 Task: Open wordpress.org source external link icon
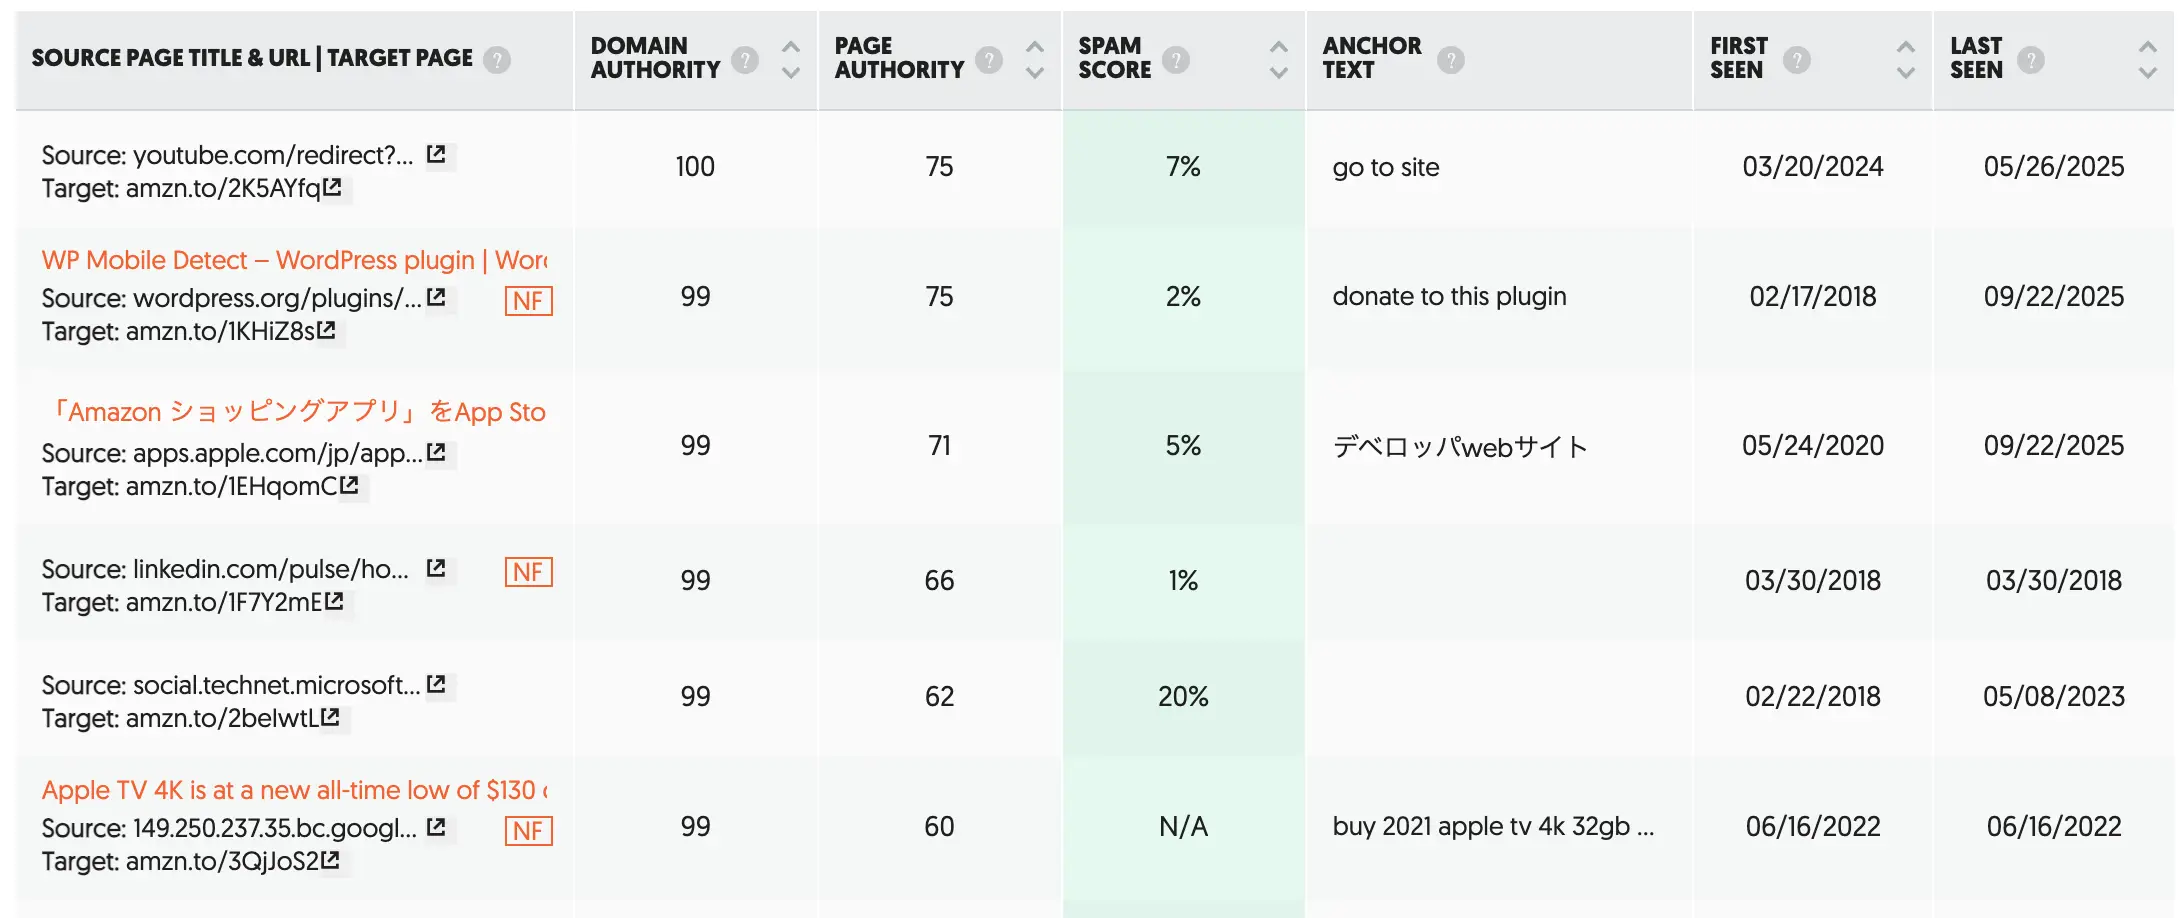(x=436, y=297)
